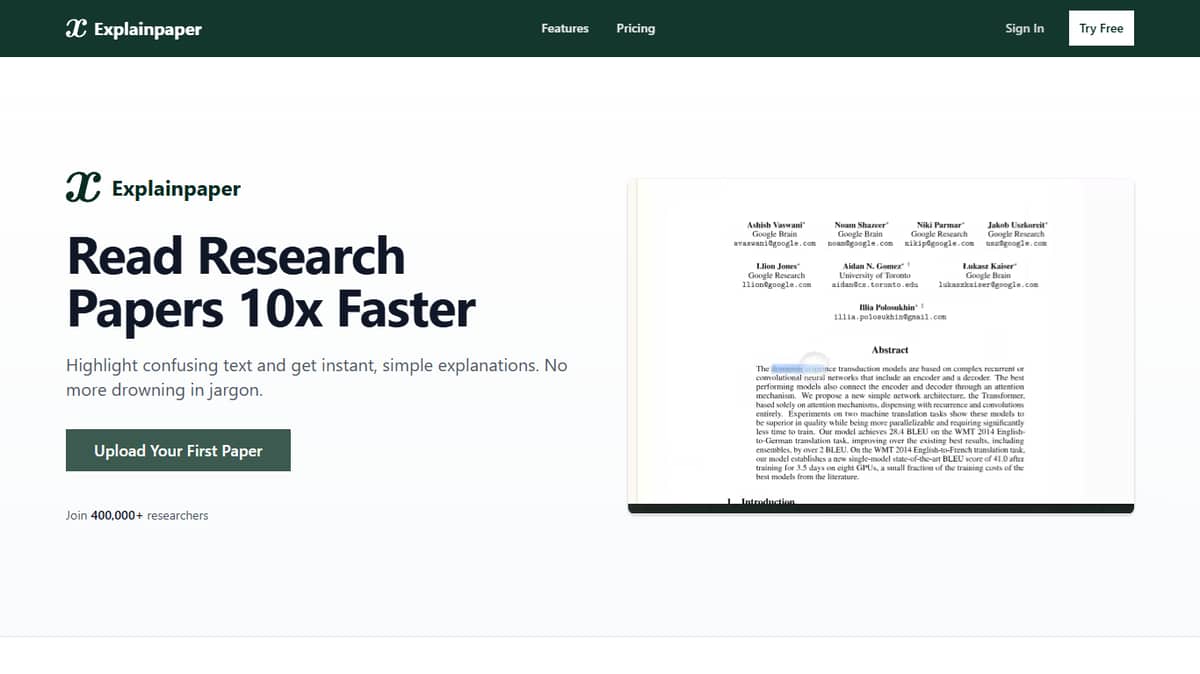Click the Try Free button
Image resolution: width=1200 pixels, height=674 pixels.
[1101, 28]
